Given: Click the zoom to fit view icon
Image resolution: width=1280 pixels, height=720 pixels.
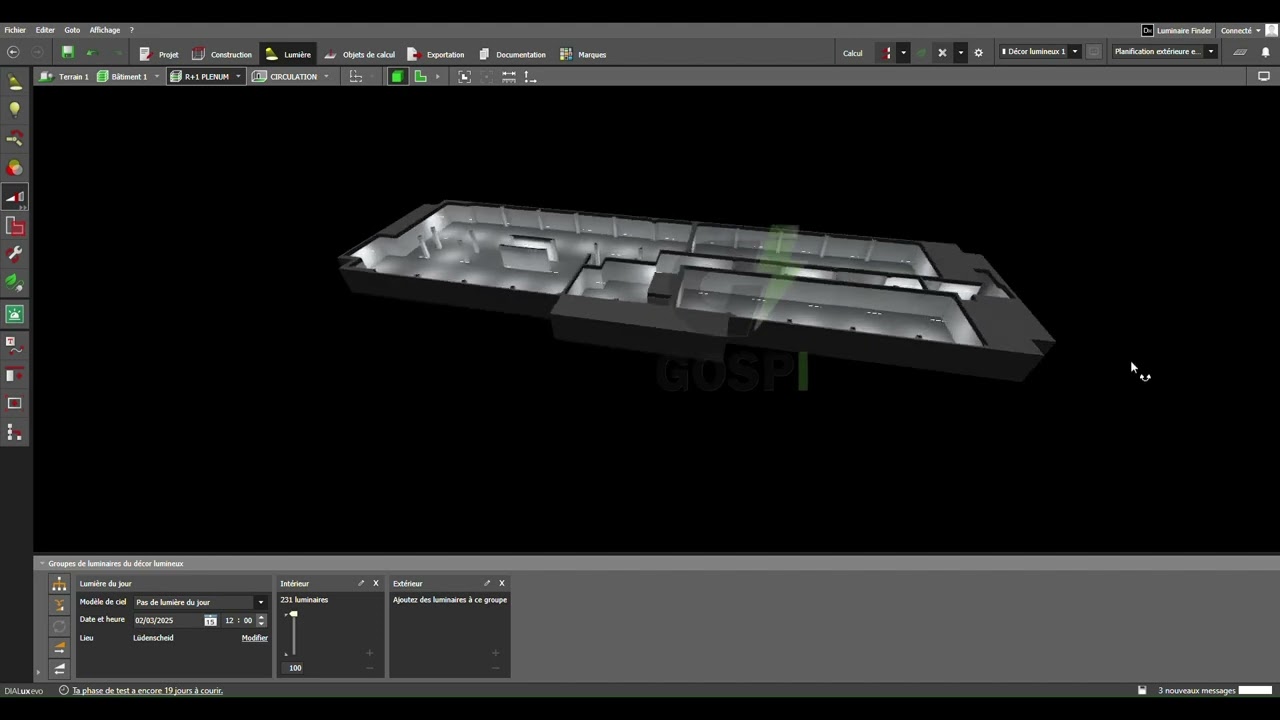Looking at the screenshot, I should pyautogui.click(x=464, y=76).
